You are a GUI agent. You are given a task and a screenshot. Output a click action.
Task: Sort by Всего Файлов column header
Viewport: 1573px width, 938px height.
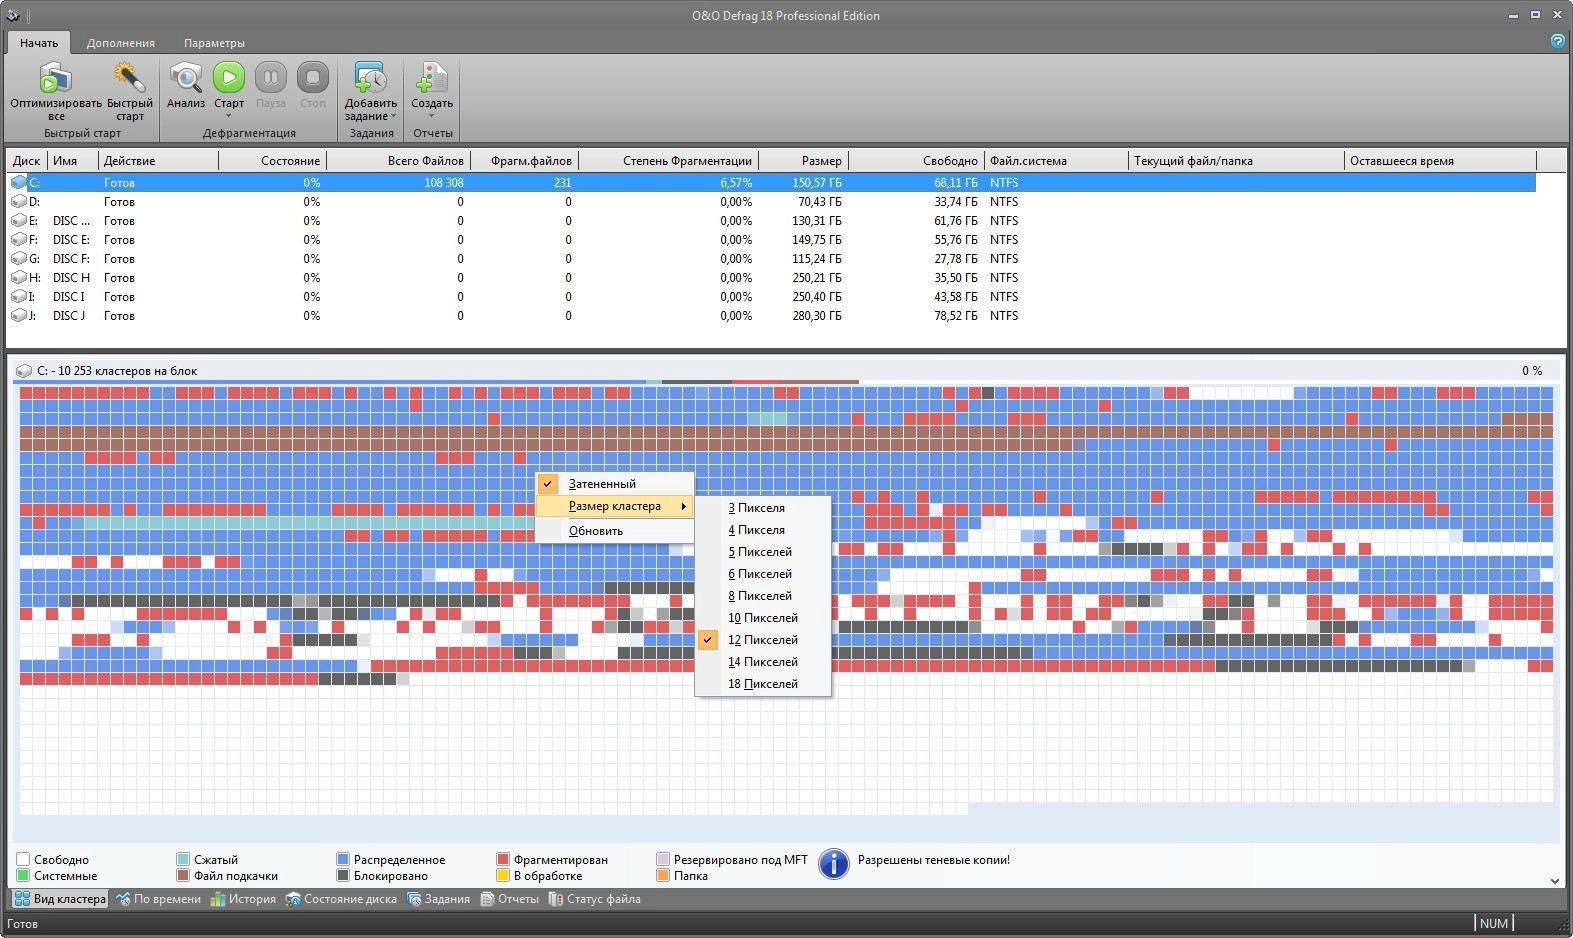point(399,161)
